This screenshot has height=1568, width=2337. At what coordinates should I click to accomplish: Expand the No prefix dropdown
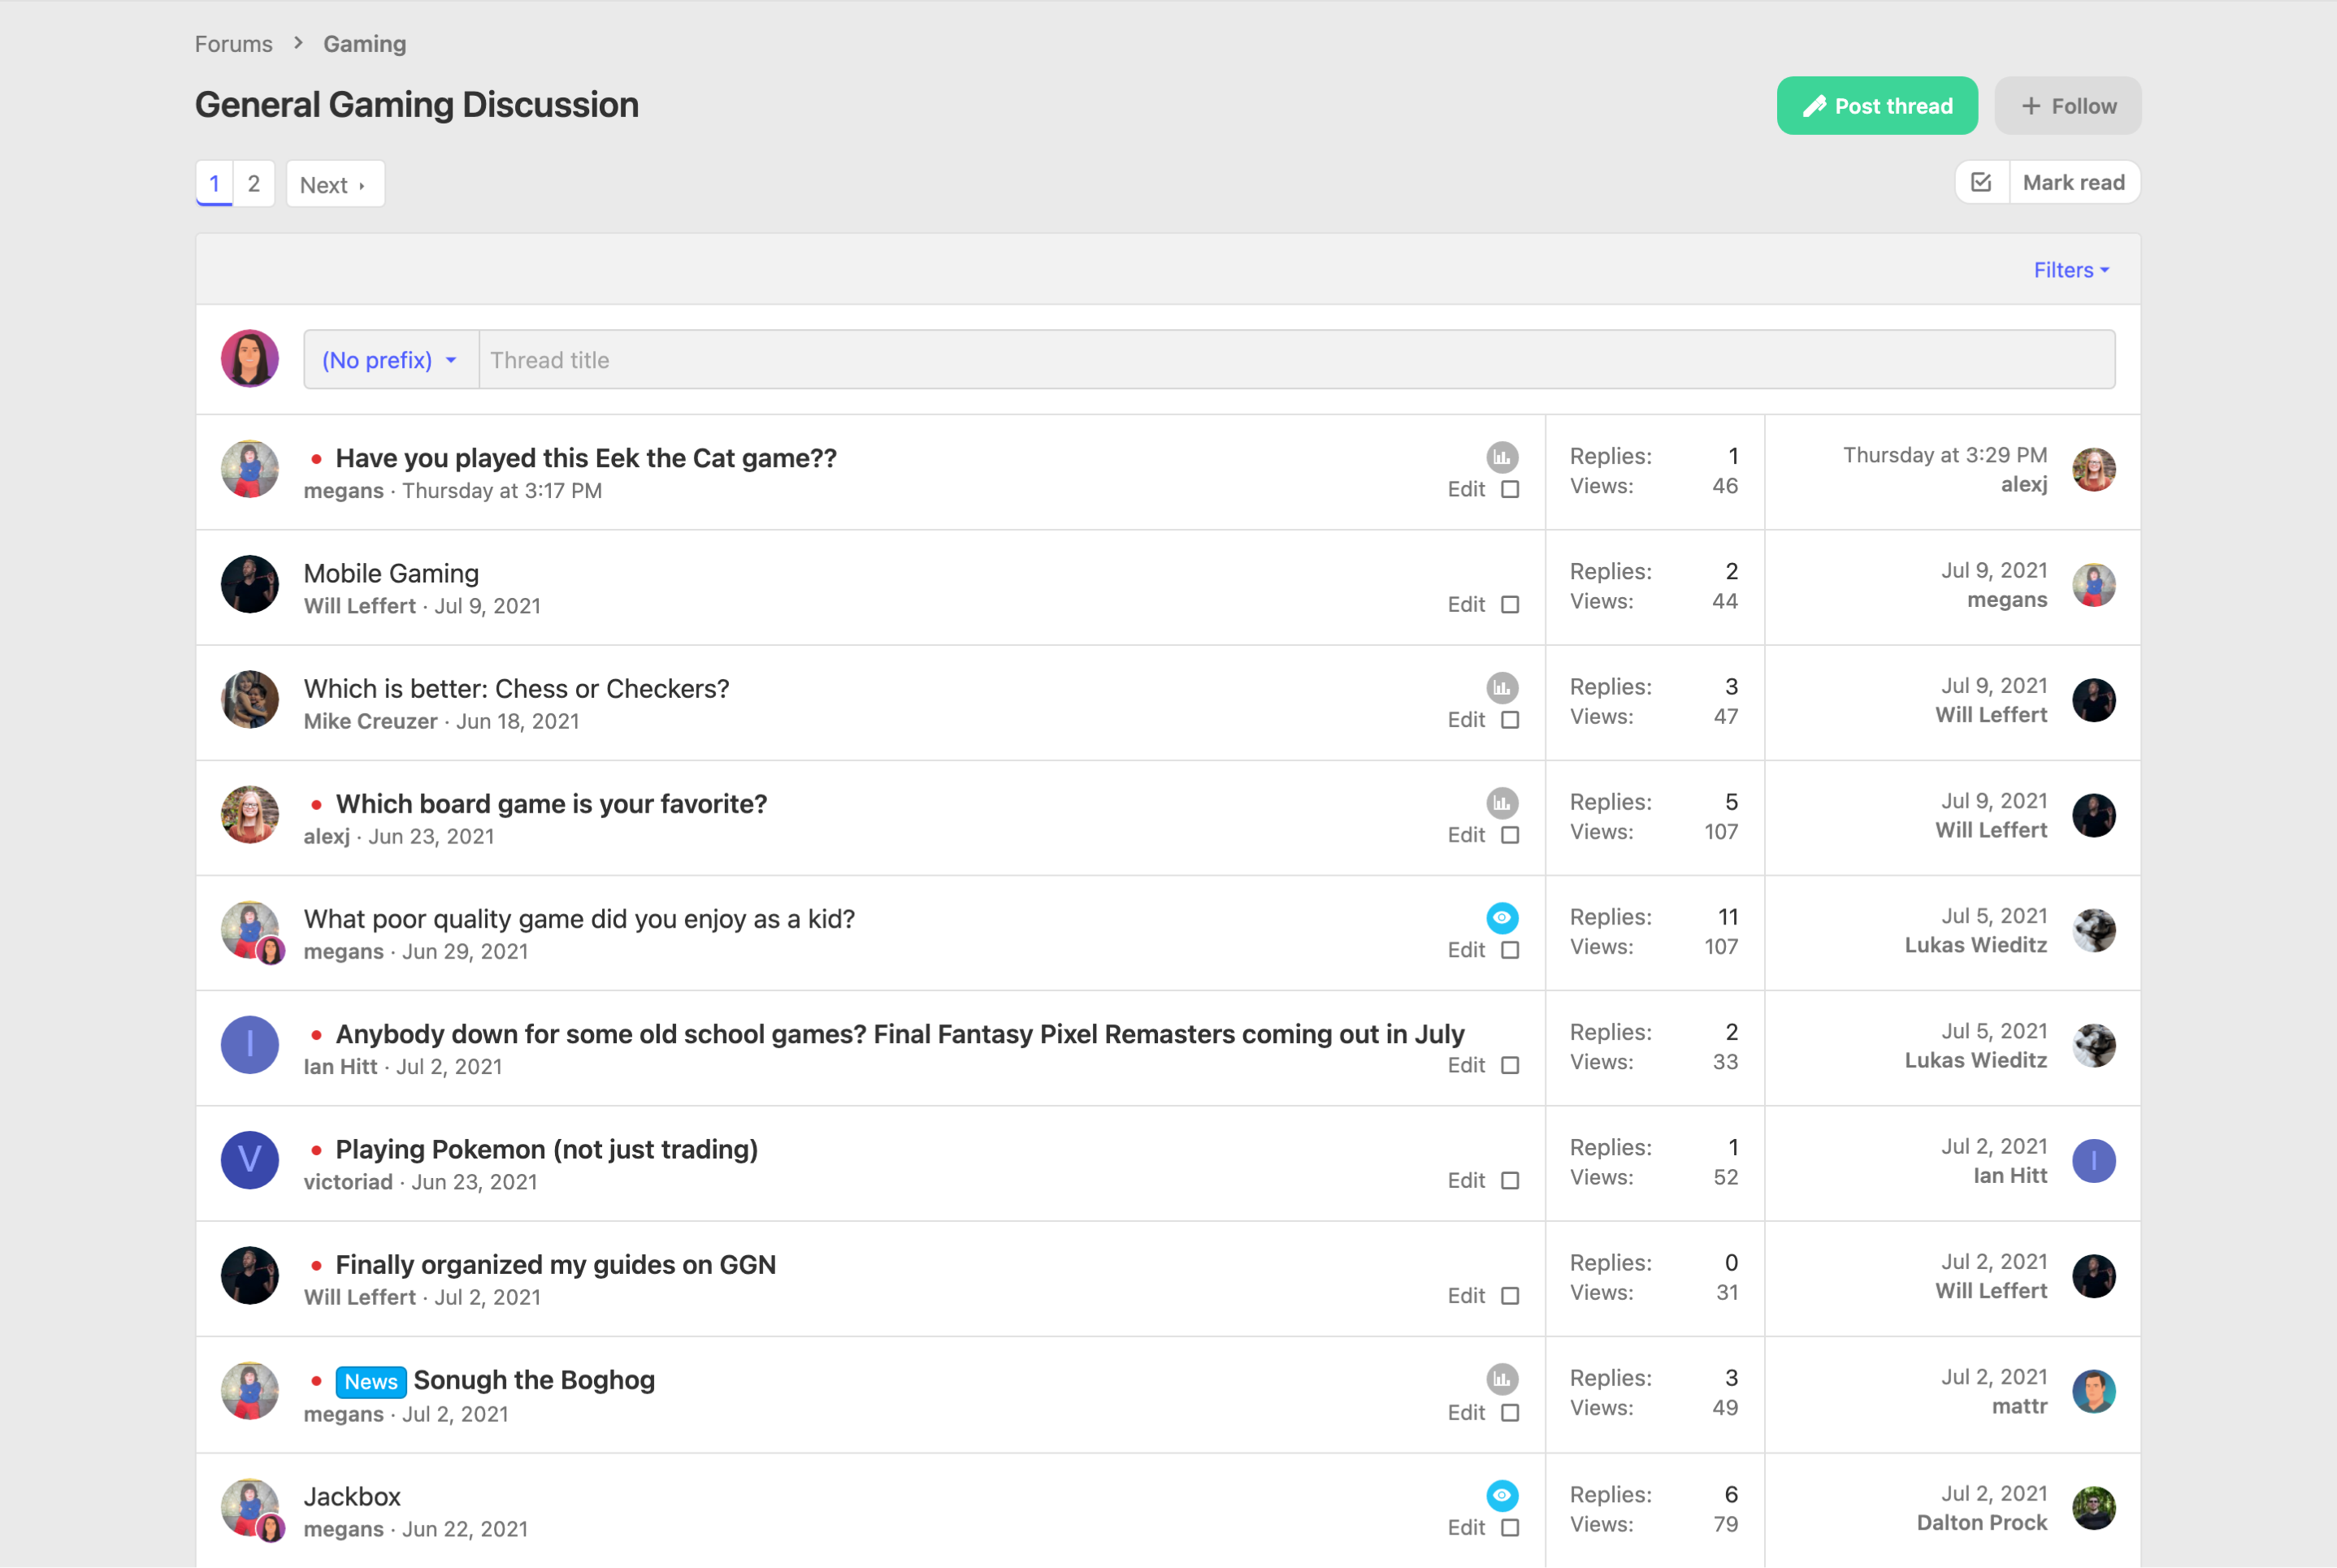pyautogui.click(x=390, y=360)
